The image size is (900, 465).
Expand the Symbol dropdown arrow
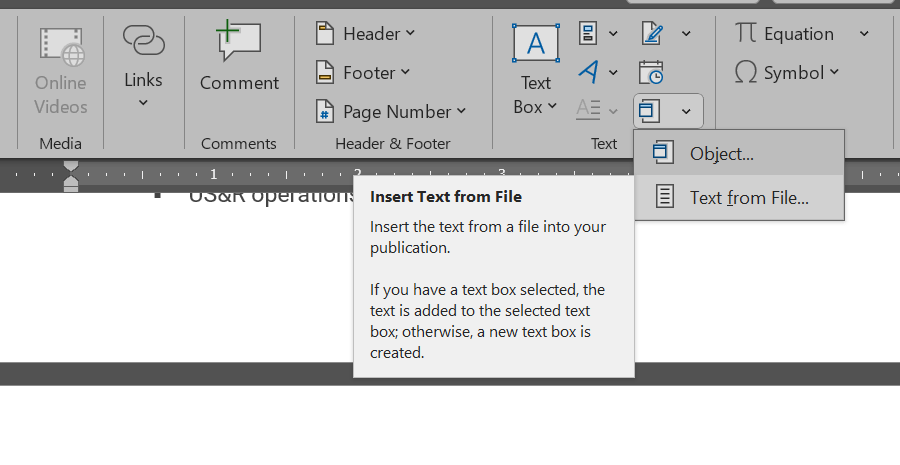[x=834, y=72]
